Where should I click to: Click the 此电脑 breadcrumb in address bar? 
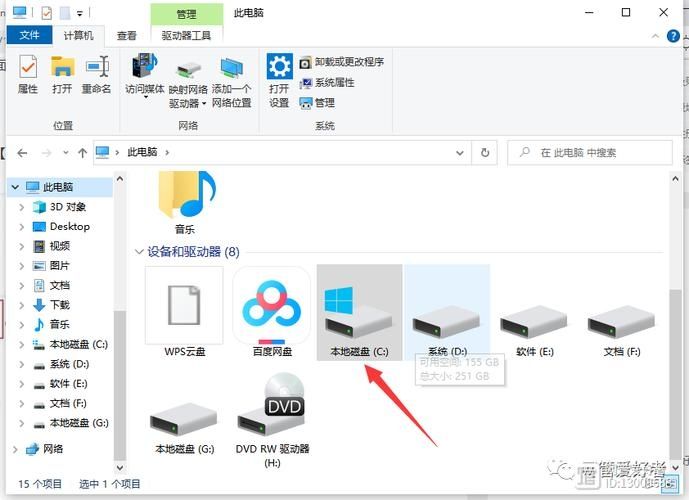[142, 152]
